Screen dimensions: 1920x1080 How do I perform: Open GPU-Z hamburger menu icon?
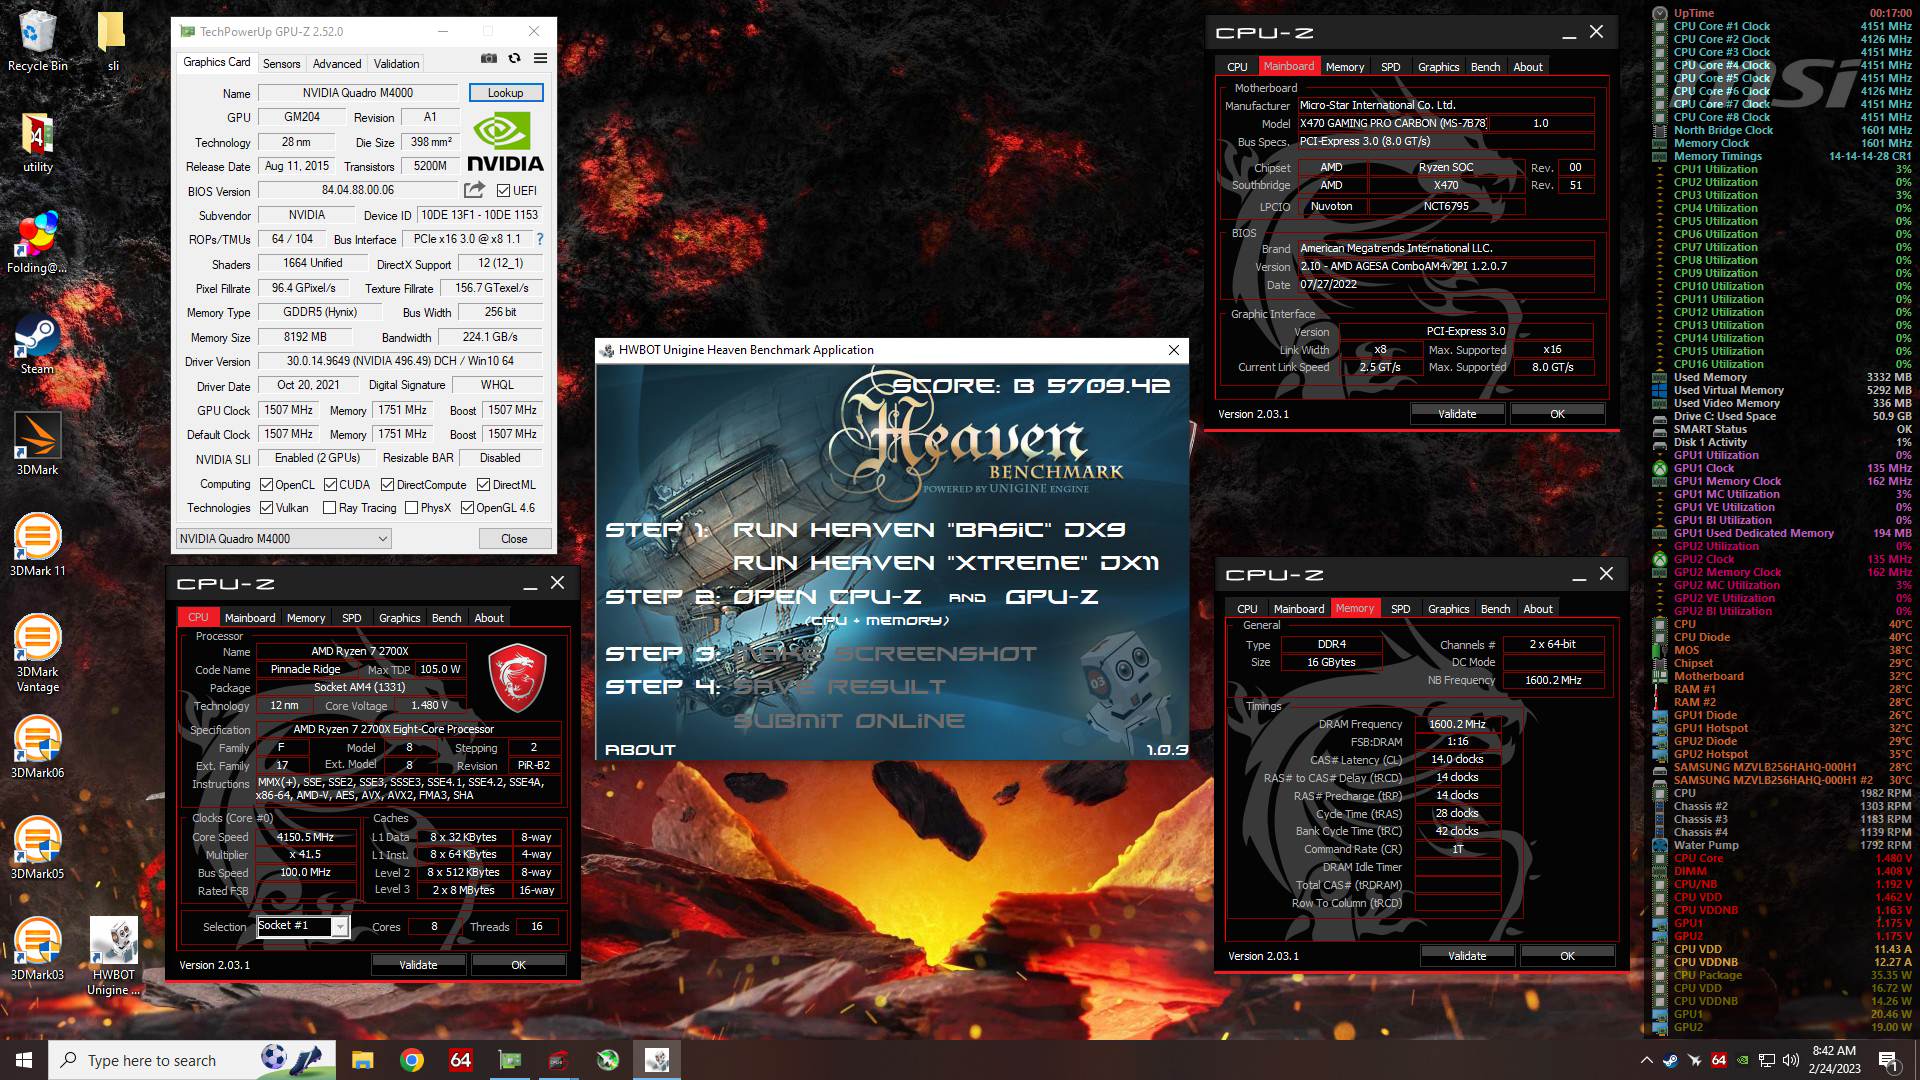click(540, 59)
